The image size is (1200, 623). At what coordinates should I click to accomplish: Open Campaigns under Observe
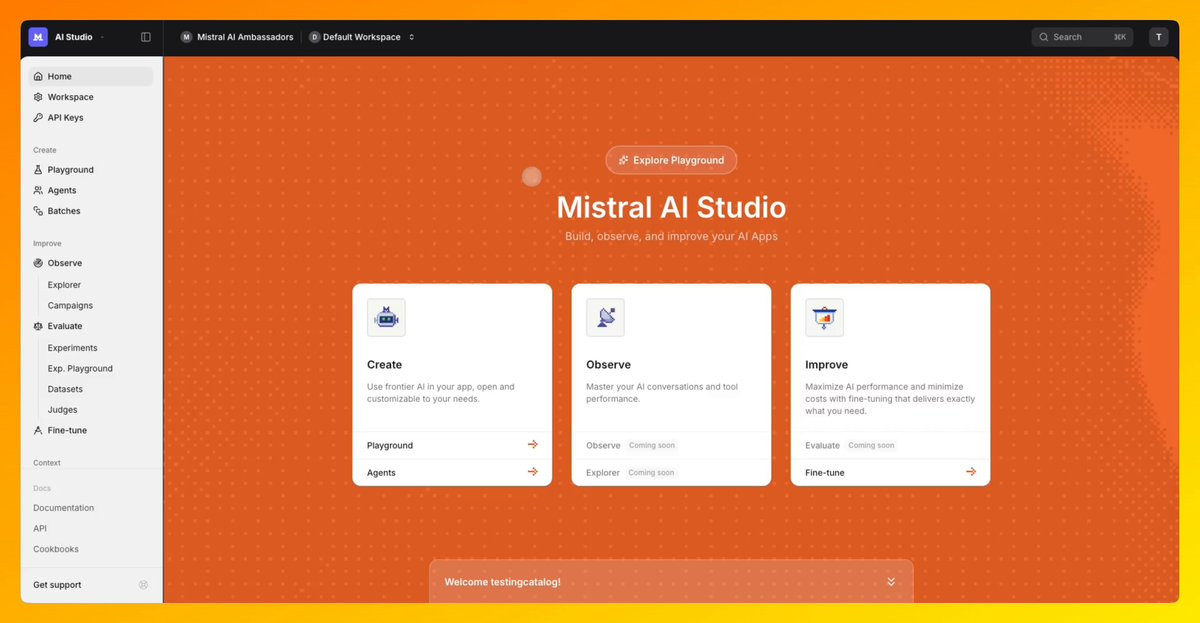coord(70,305)
